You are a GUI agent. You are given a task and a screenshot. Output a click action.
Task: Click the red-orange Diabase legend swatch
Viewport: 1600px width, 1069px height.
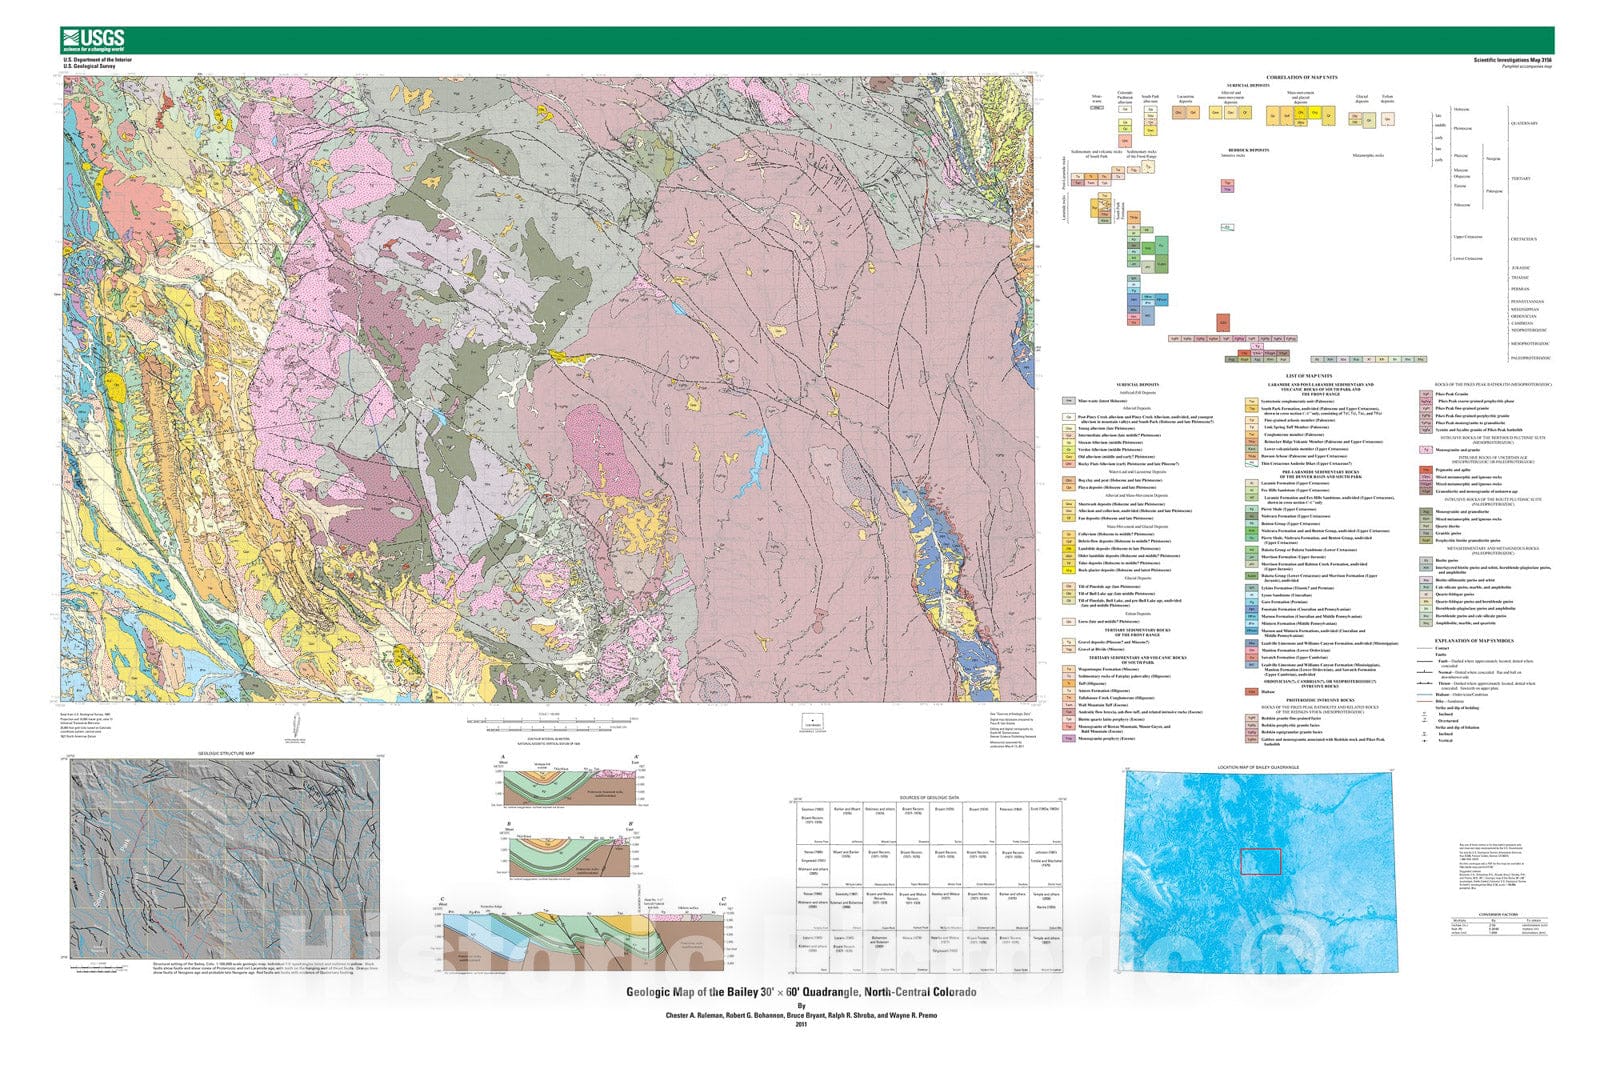coord(1251,692)
